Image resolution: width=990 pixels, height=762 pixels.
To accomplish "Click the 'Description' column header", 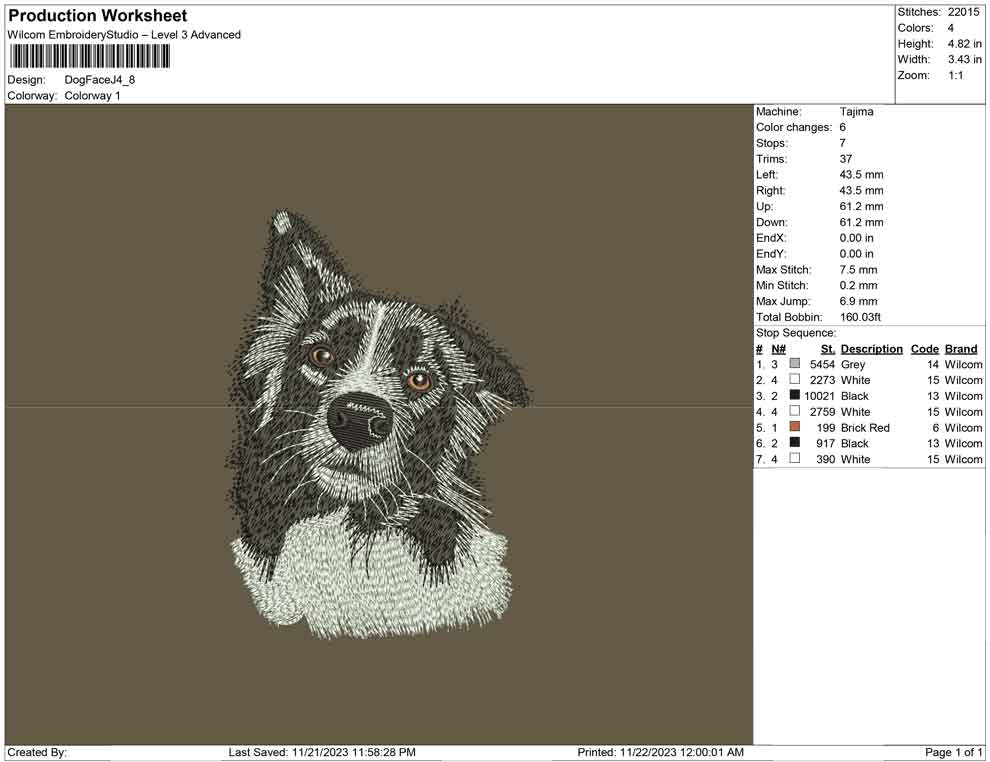I will 871,349.
